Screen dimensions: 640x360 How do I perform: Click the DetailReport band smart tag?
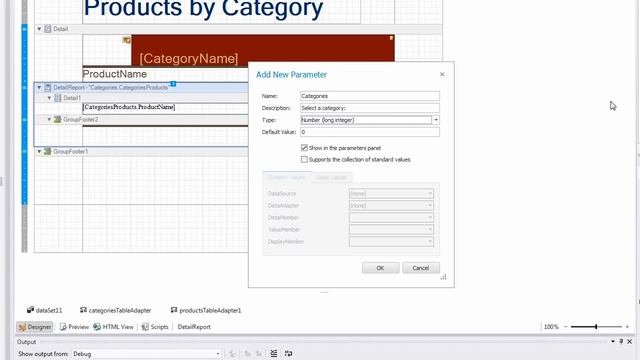pos(173,84)
